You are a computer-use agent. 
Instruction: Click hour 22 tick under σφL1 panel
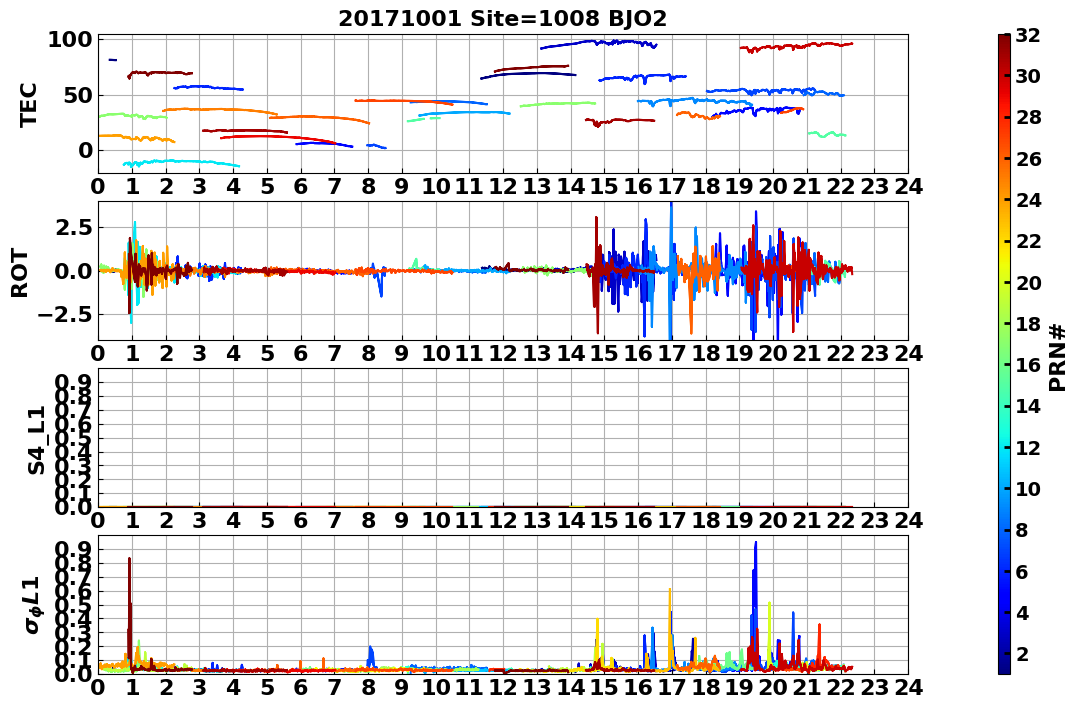coord(841,687)
